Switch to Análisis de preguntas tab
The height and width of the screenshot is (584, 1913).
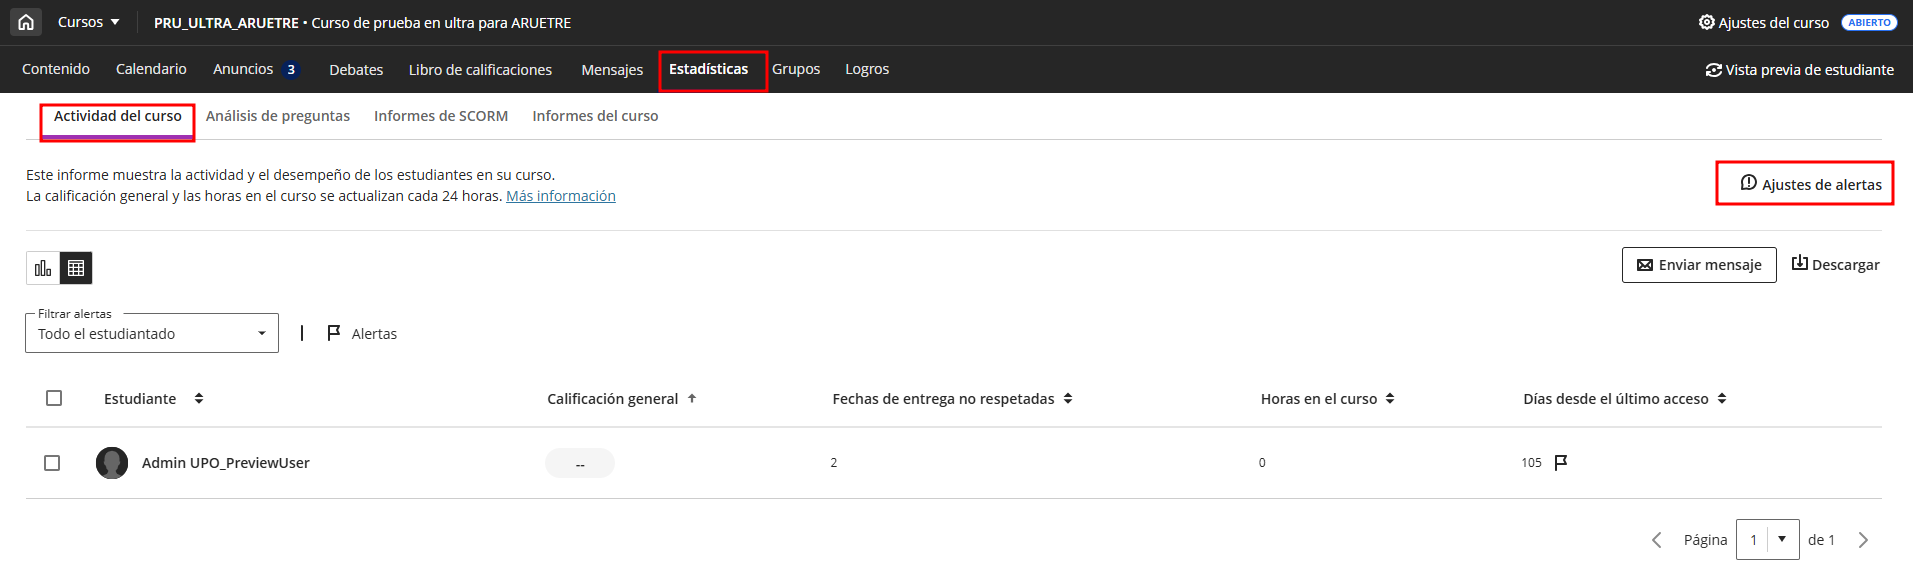point(278,116)
